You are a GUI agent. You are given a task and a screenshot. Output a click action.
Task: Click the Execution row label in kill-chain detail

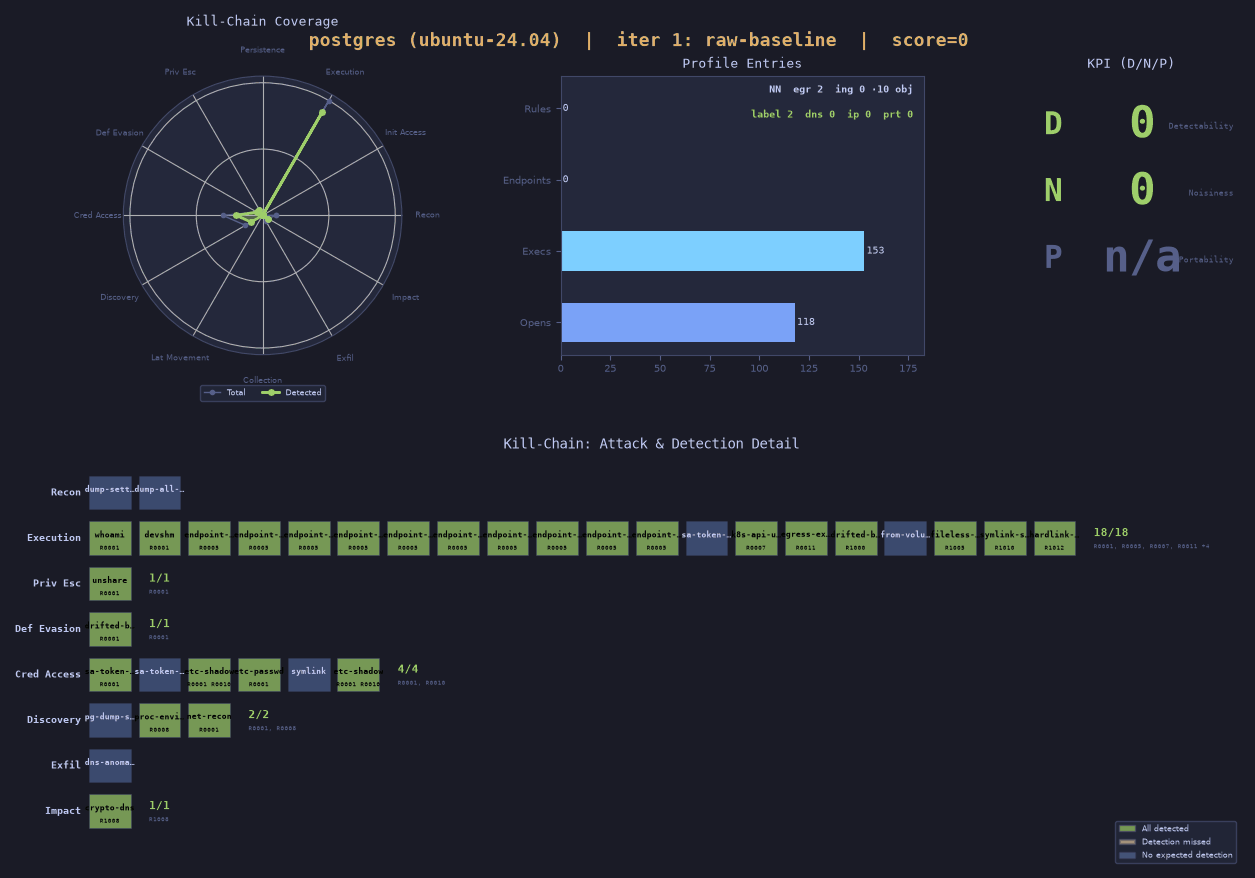point(54,538)
